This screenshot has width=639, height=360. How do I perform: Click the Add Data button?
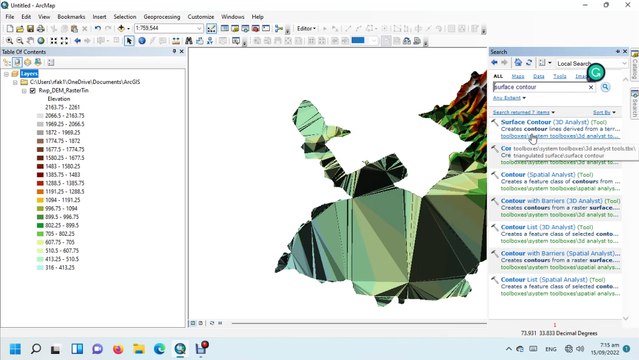(x=121, y=29)
